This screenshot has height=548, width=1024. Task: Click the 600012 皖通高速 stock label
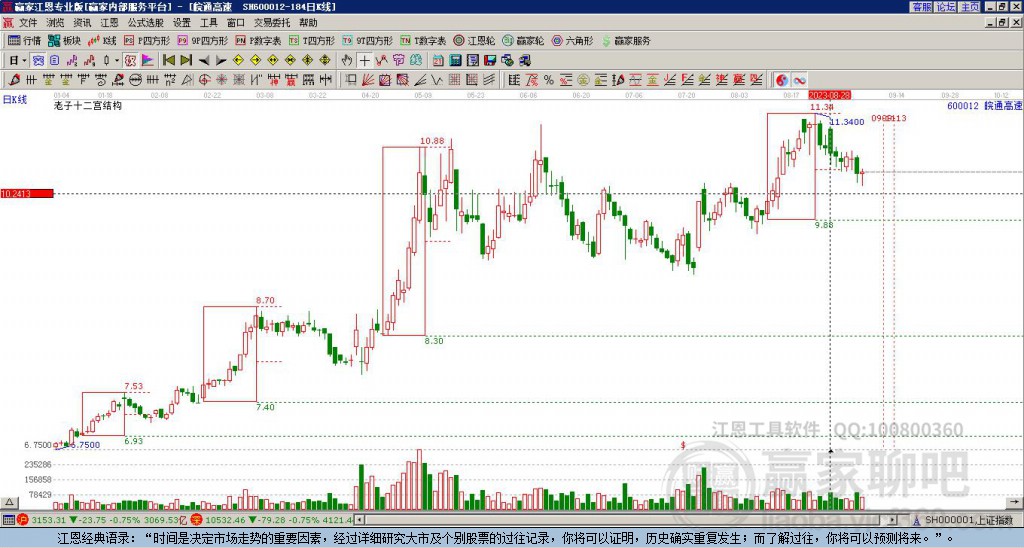(984, 105)
